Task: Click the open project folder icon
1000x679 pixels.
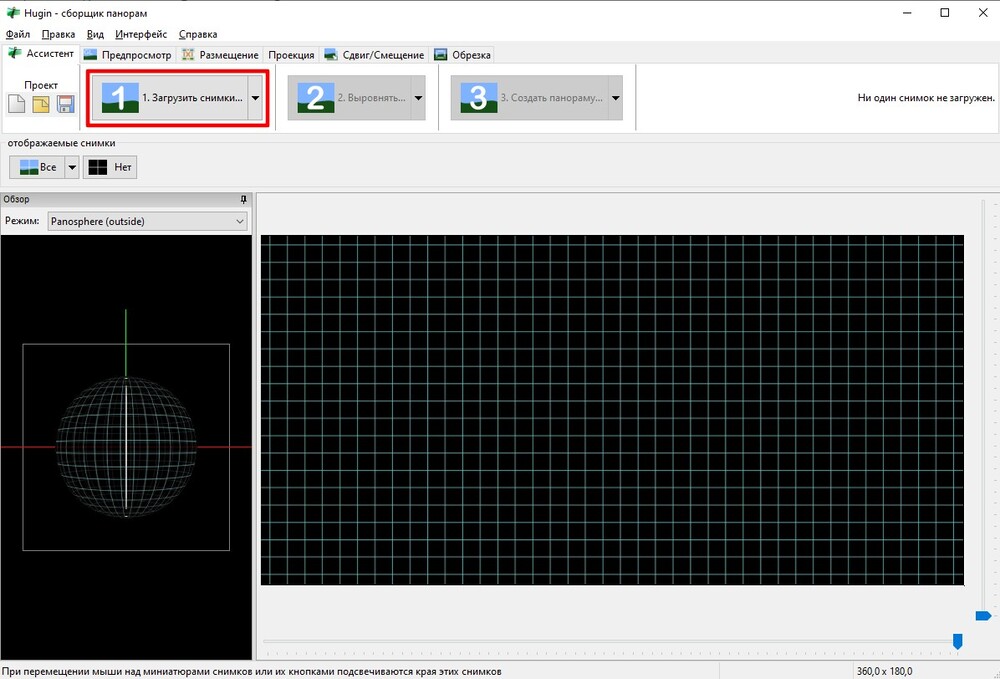Action: pyautogui.click(x=41, y=104)
